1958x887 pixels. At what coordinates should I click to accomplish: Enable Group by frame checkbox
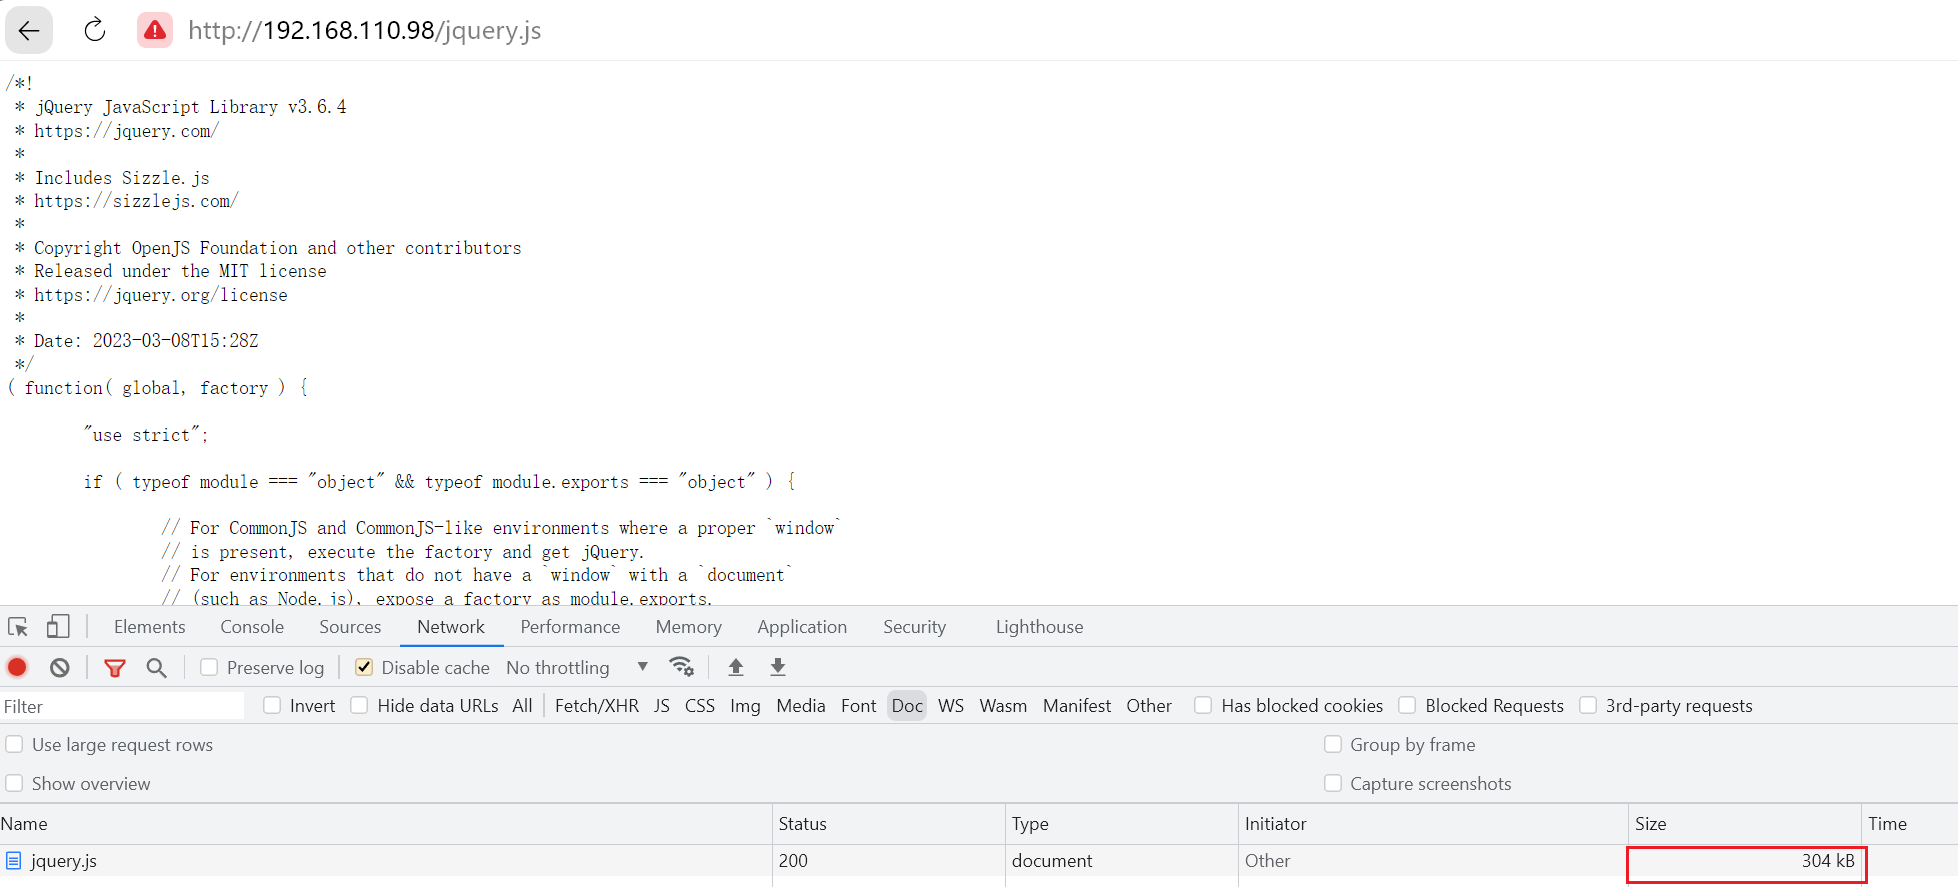(1333, 744)
